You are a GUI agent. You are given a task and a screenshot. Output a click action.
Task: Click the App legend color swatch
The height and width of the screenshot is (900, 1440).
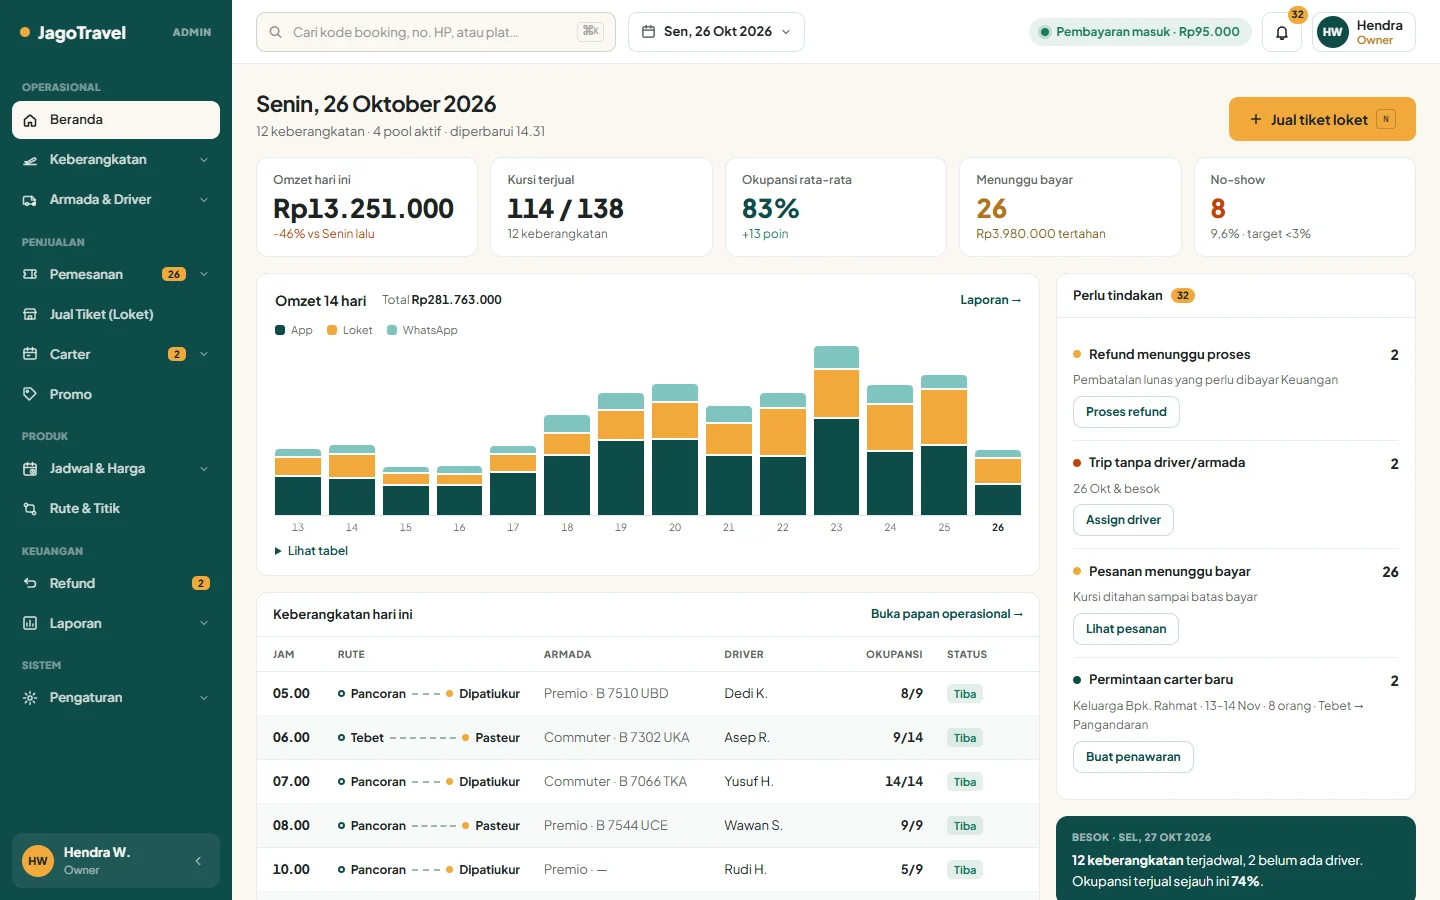tap(280, 330)
